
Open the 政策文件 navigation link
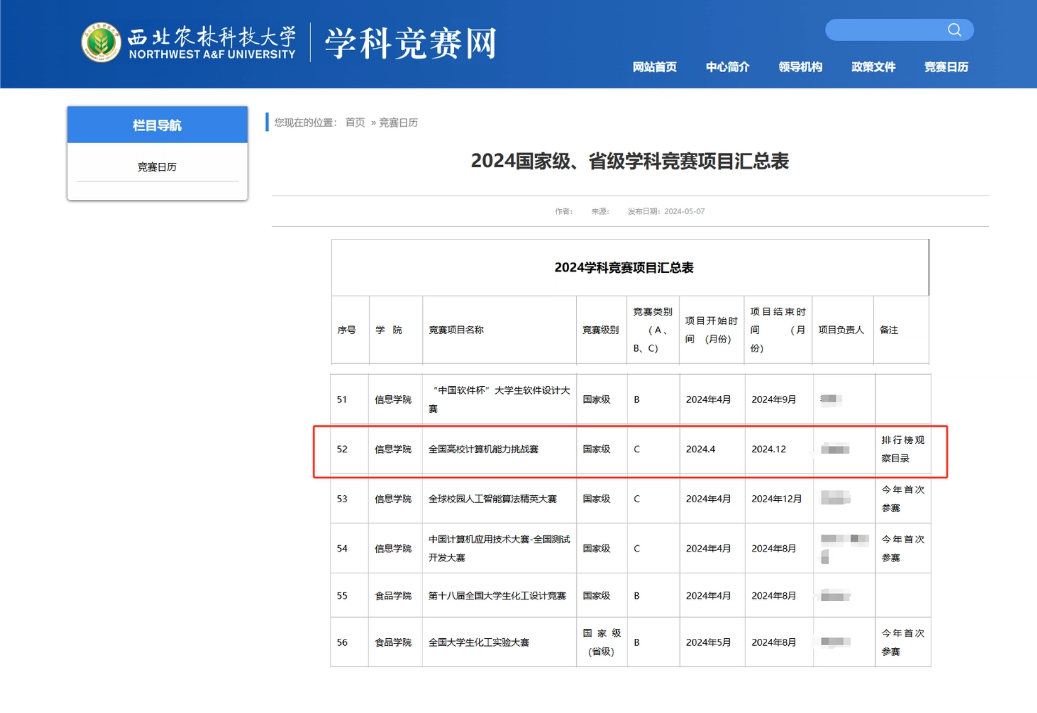pyautogui.click(x=873, y=67)
